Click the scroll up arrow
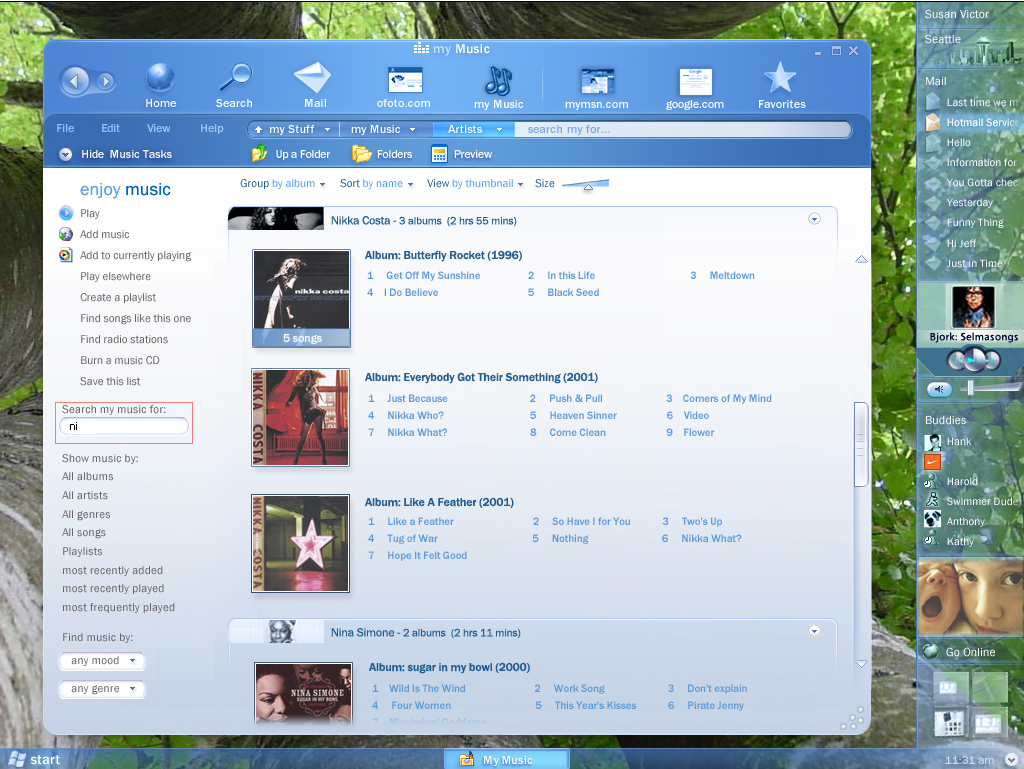 click(x=861, y=259)
